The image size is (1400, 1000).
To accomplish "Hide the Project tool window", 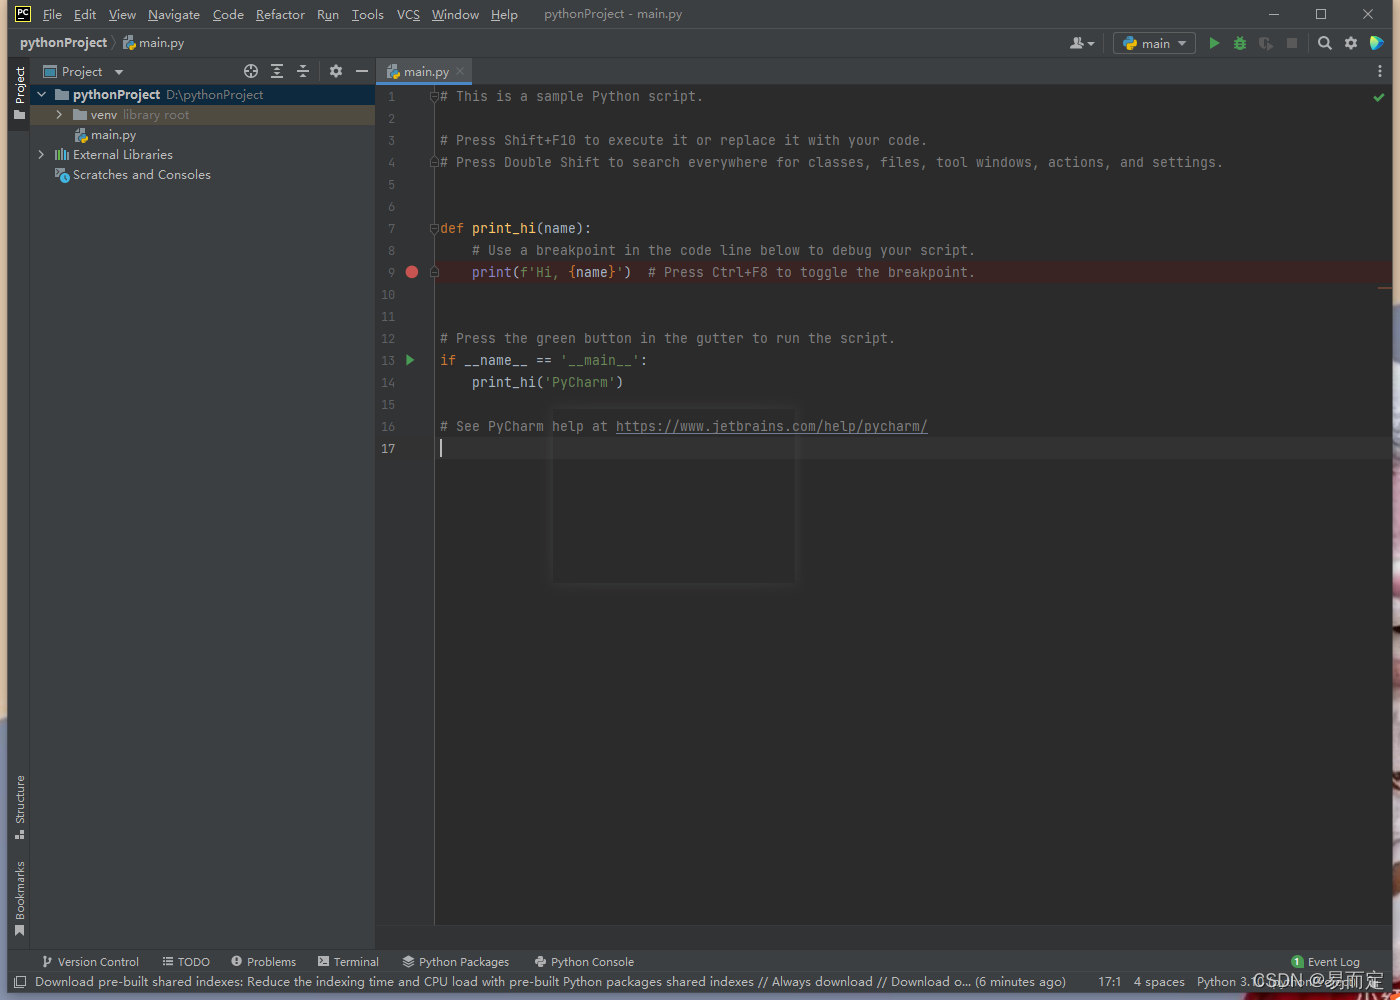I will [361, 71].
